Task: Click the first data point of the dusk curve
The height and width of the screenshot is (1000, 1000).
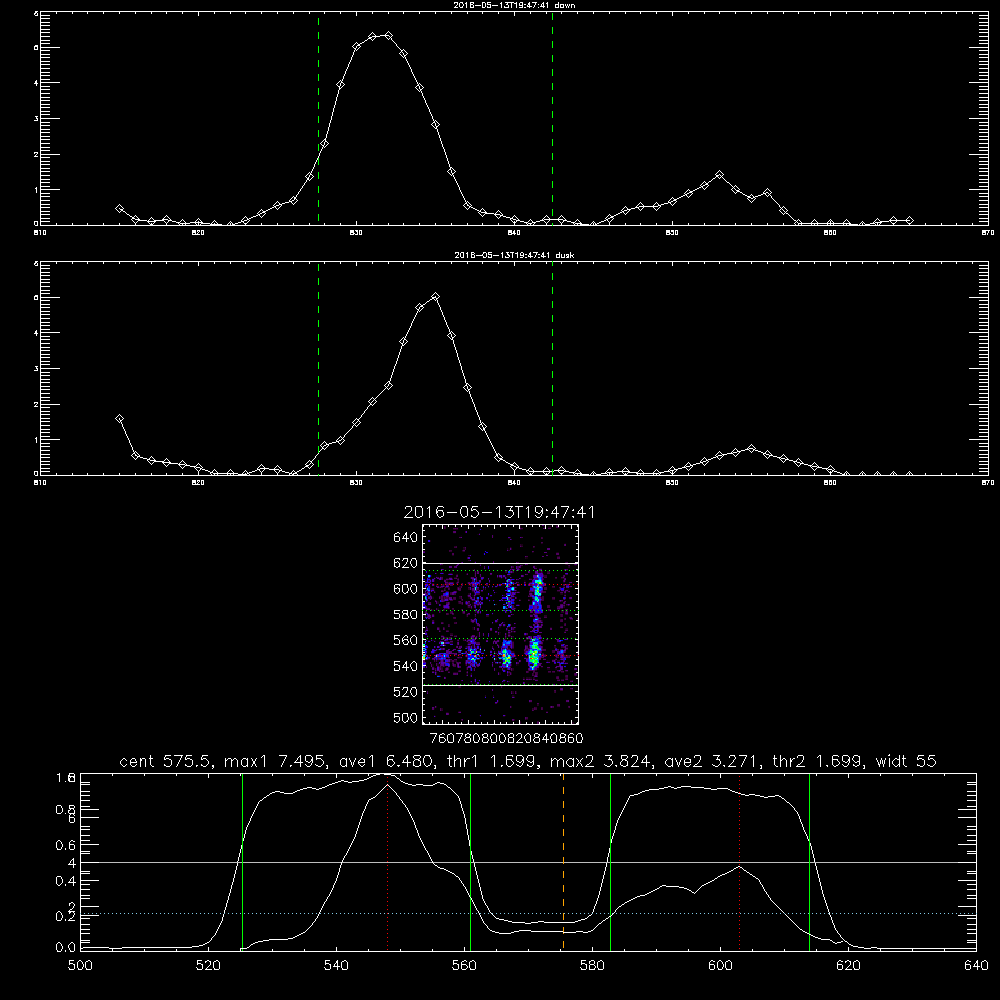Action: (x=119, y=418)
